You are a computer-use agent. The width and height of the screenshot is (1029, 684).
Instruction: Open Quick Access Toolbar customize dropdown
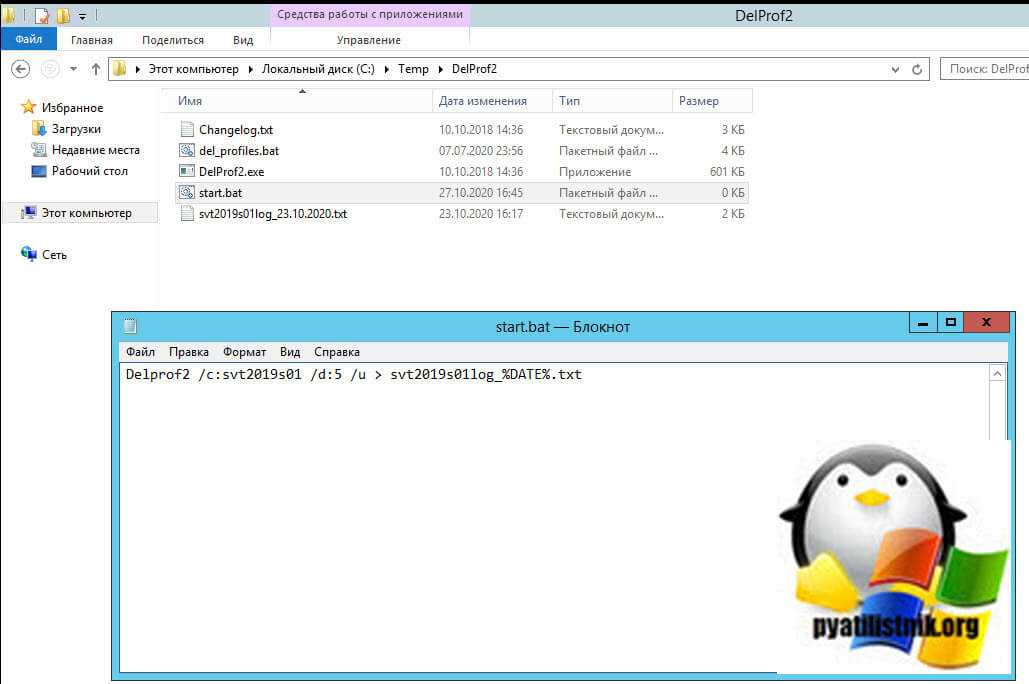click(82, 16)
